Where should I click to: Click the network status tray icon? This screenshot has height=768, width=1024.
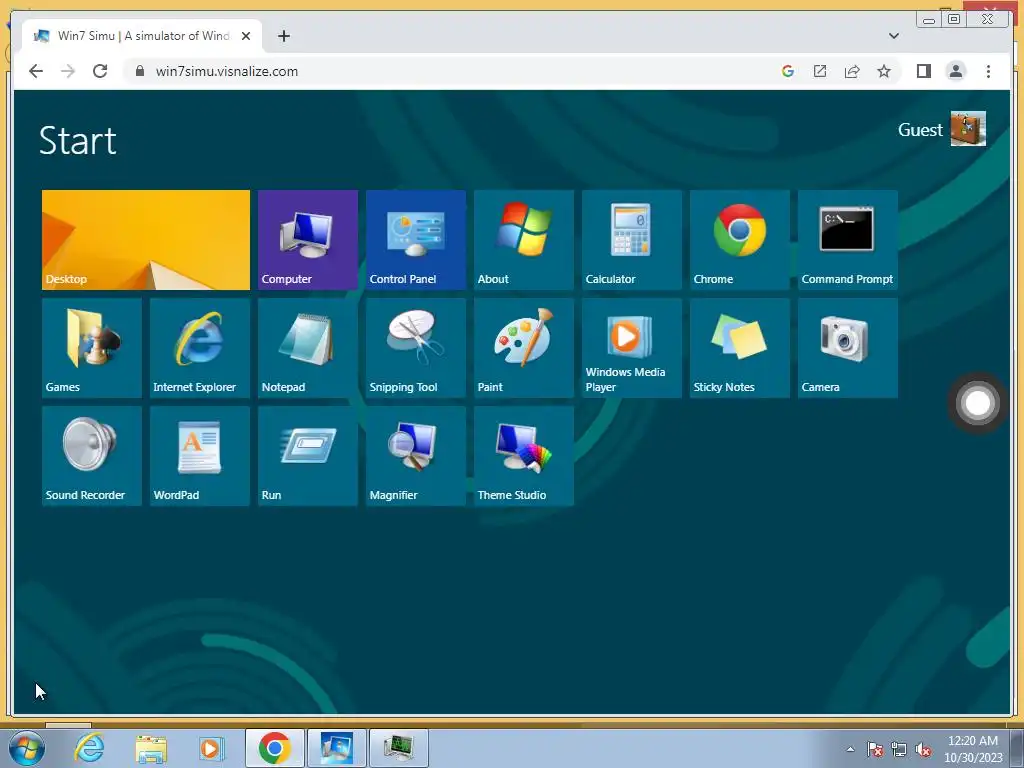tap(899, 750)
